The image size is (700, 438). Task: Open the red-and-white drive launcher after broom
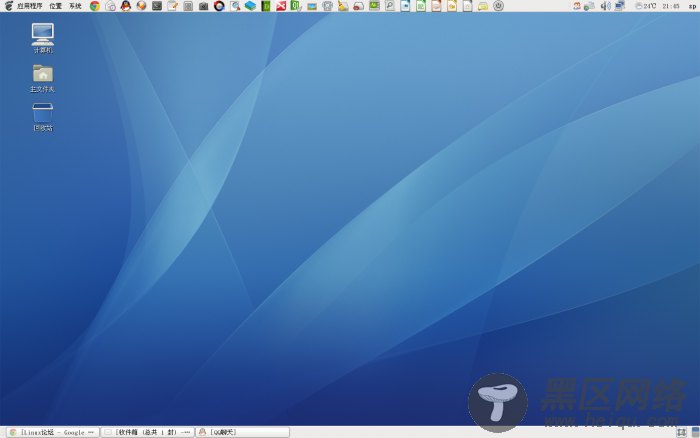358,6
